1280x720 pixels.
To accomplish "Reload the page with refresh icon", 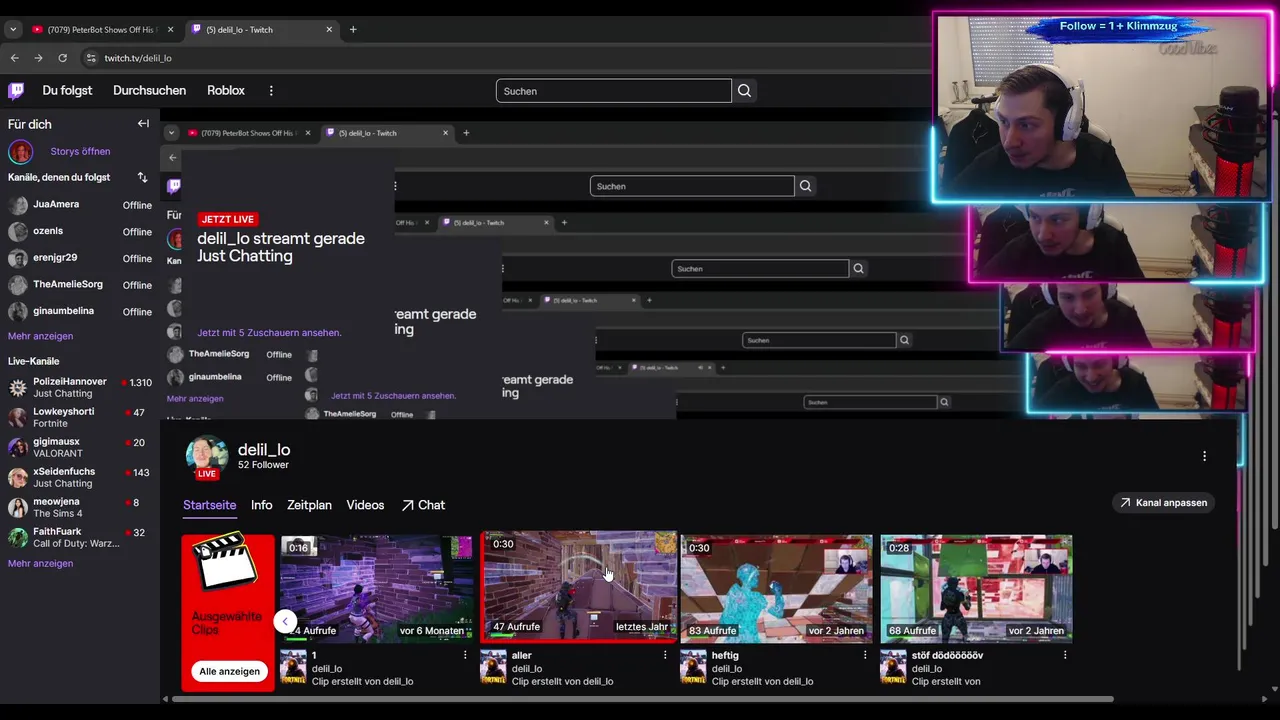I will pyautogui.click(x=62, y=58).
